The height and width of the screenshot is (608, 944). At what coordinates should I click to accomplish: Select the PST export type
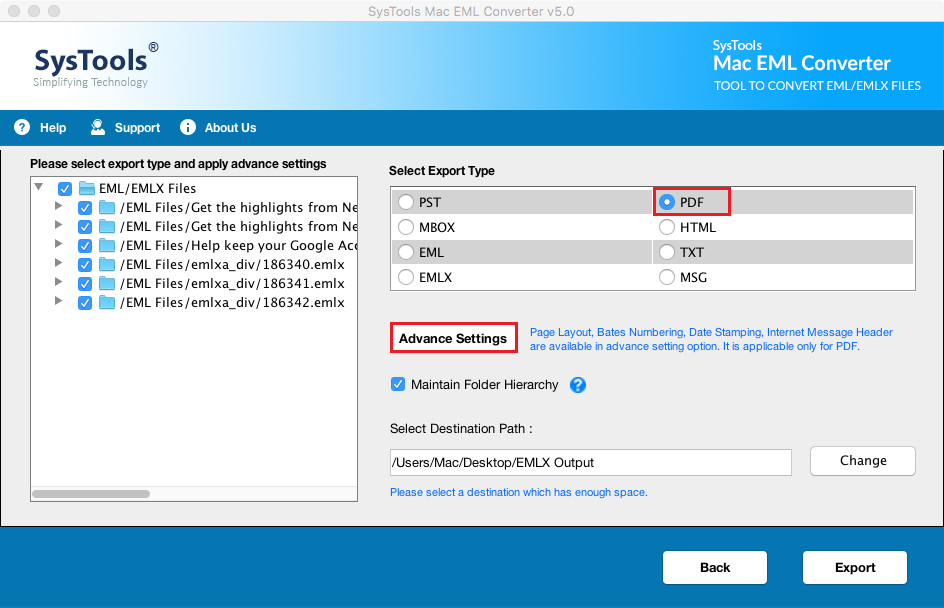(x=406, y=202)
